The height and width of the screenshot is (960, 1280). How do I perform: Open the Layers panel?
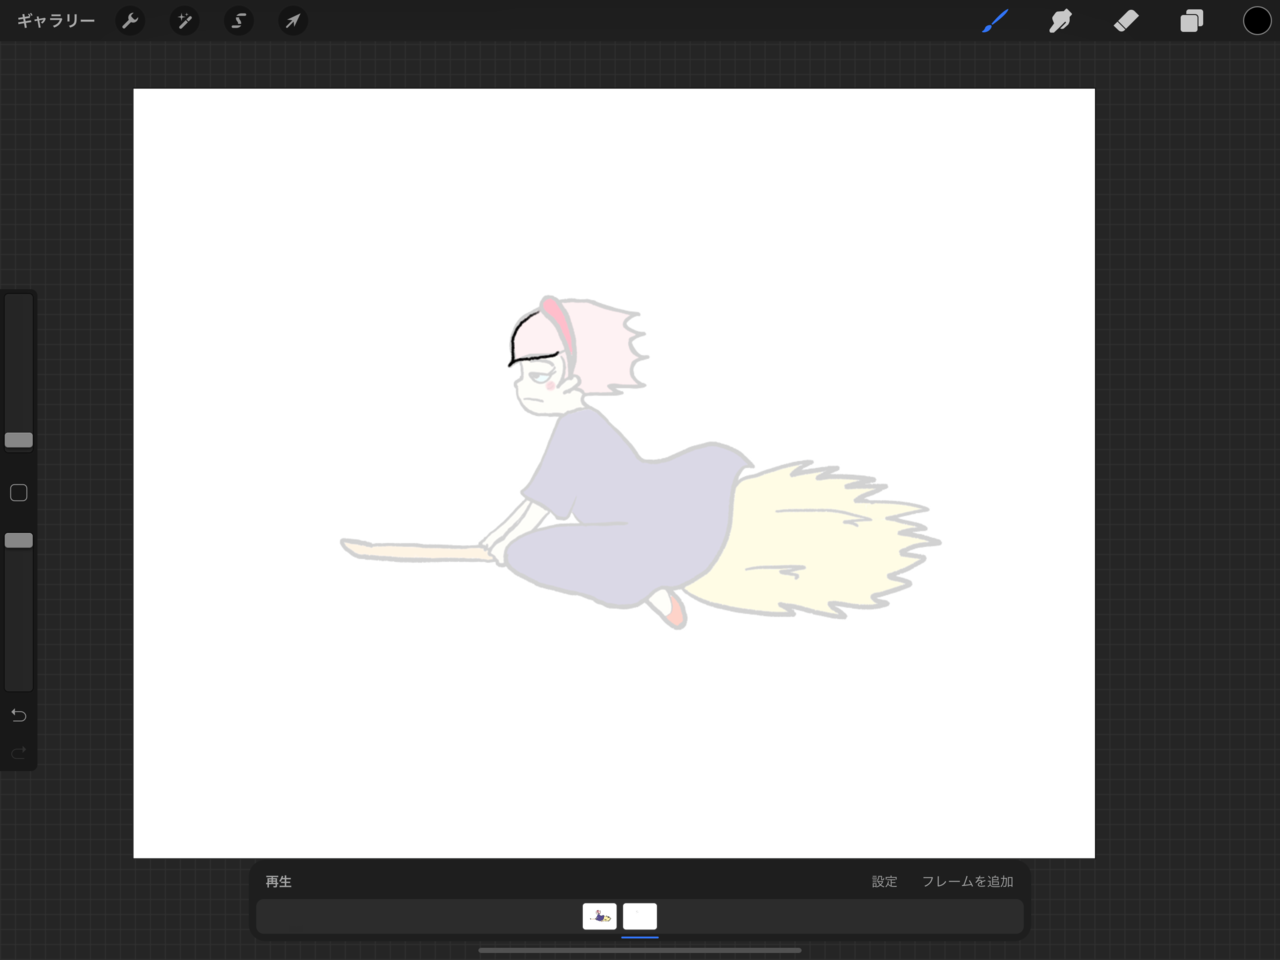pyautogui.click(x=1191, y=21)
